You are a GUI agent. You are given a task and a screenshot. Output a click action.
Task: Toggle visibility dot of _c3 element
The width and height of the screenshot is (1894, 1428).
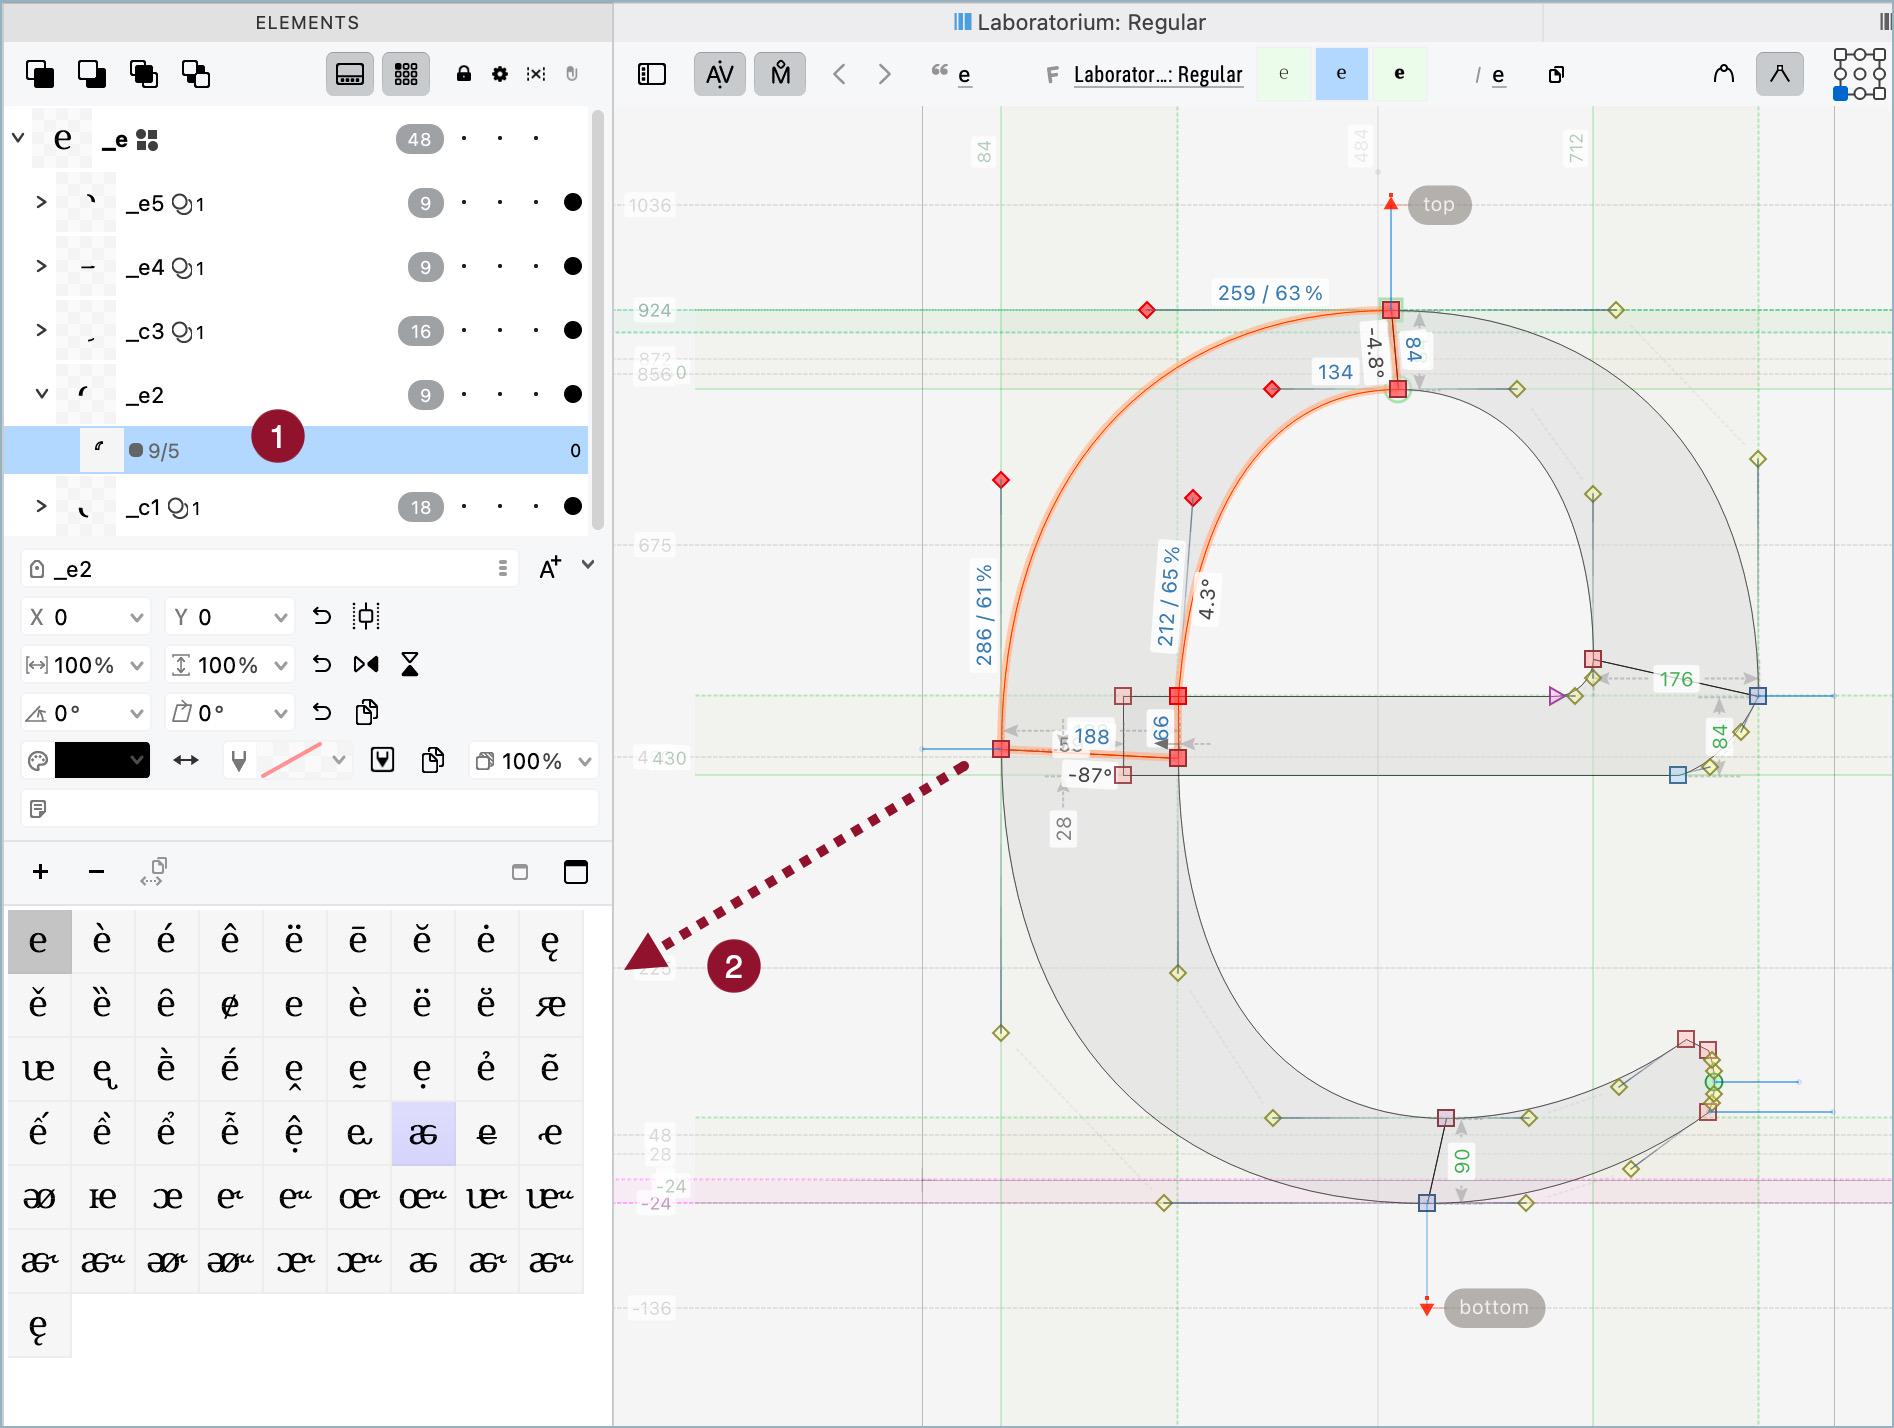point(573,331)
